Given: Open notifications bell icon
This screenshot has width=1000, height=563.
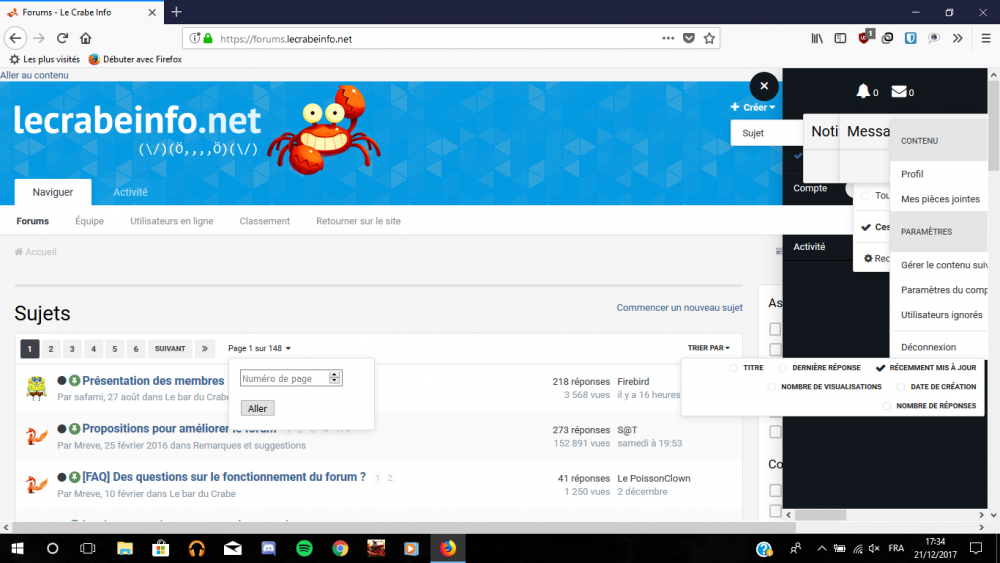Looking at the screenshot, I should (863, 91).
